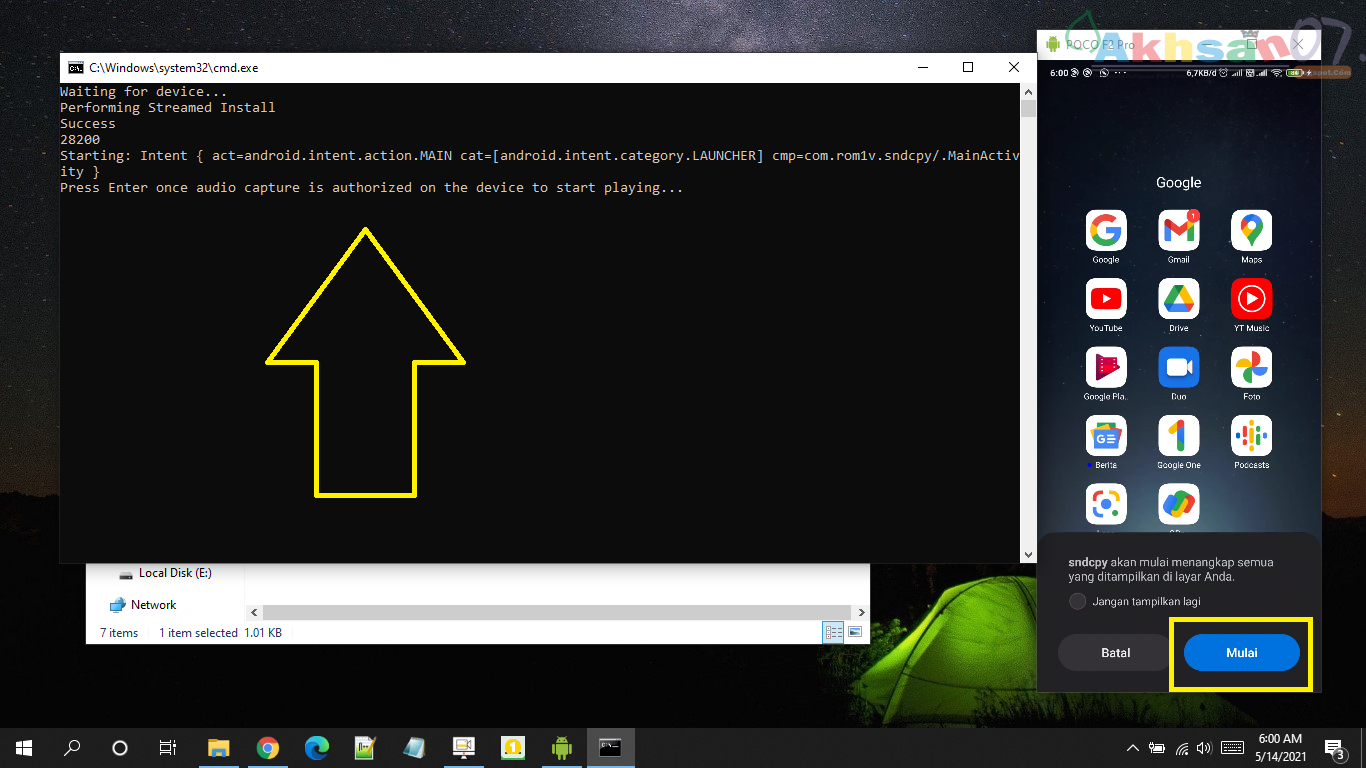Screen dimensions: 1366x768
Task: Launch Google Chrome from taskbar
Action: (x=267, y=748)
